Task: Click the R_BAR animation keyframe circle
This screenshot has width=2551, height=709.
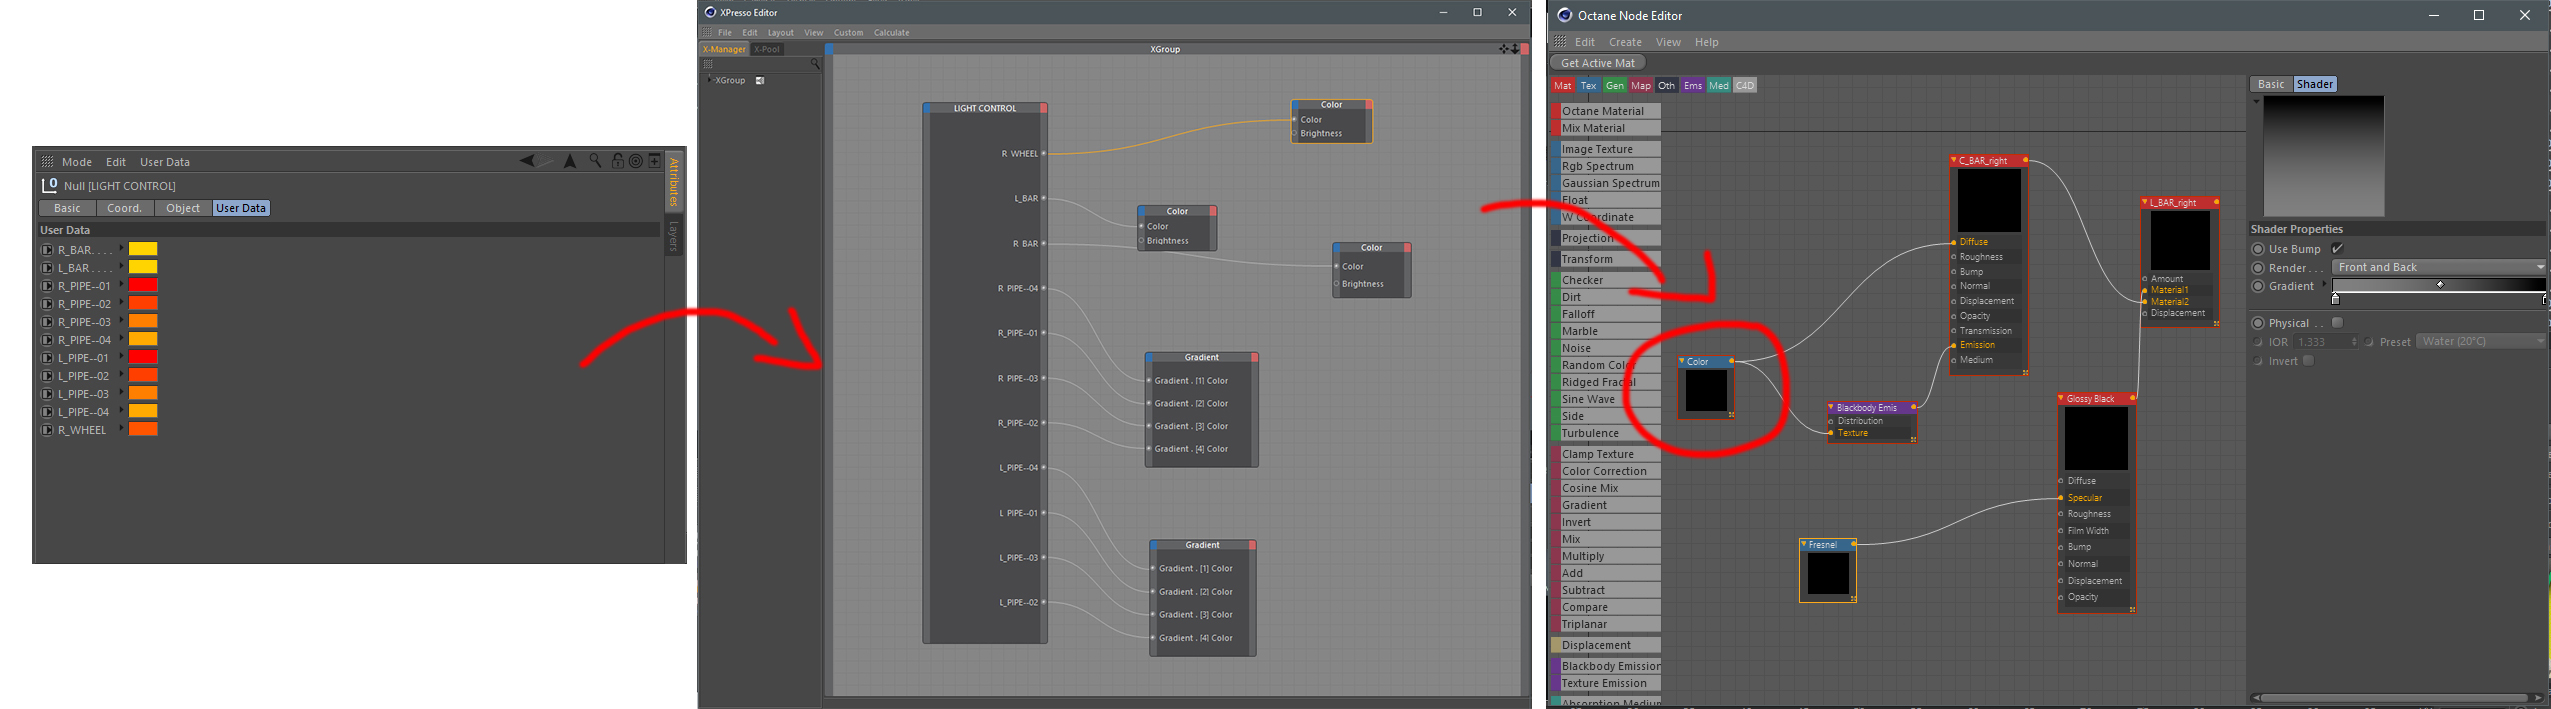Action: (x=46, y=250)
